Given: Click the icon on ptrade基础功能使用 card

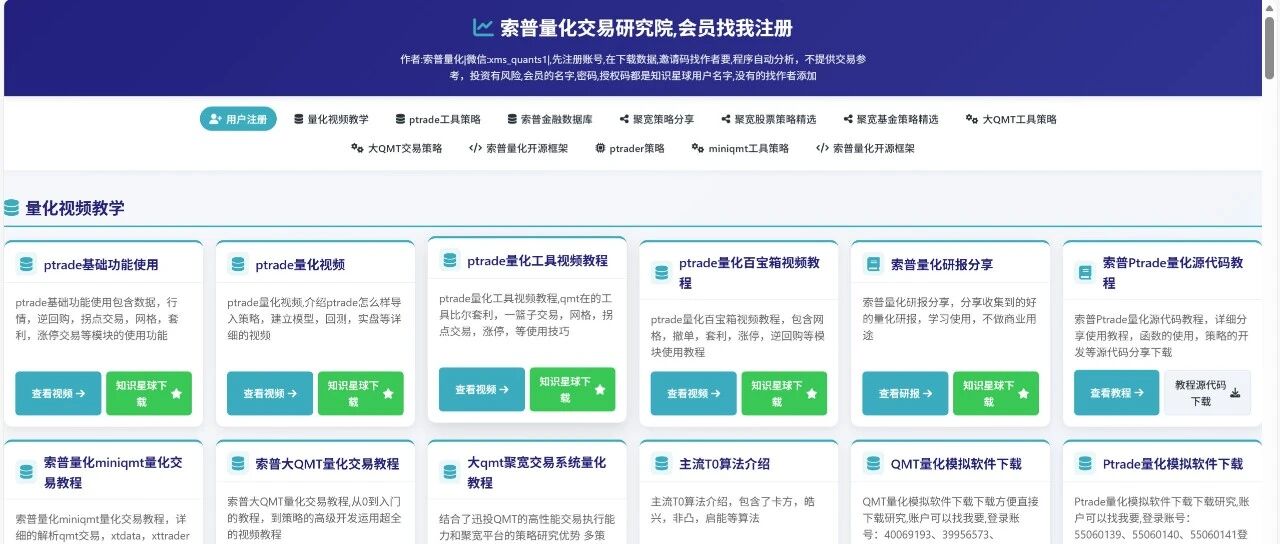Looking at the screenshot, I should point(26,265).
